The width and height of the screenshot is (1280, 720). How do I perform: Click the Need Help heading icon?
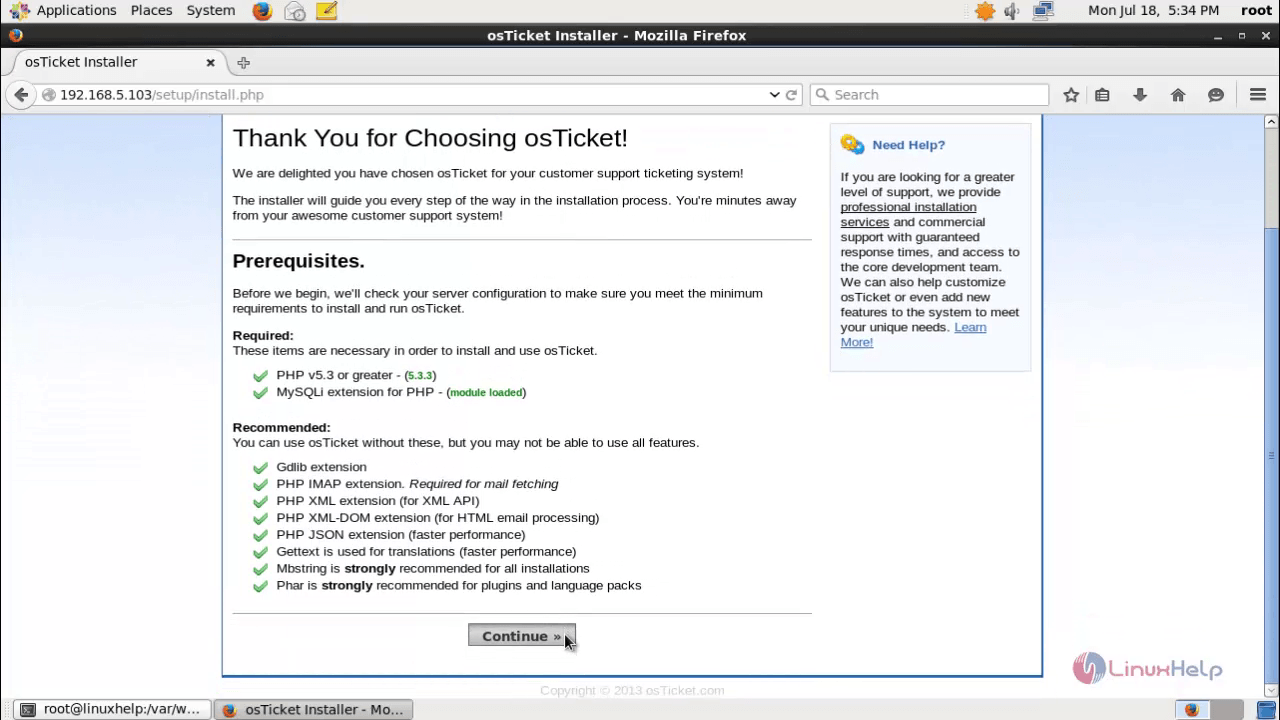(x=852, y=145)
